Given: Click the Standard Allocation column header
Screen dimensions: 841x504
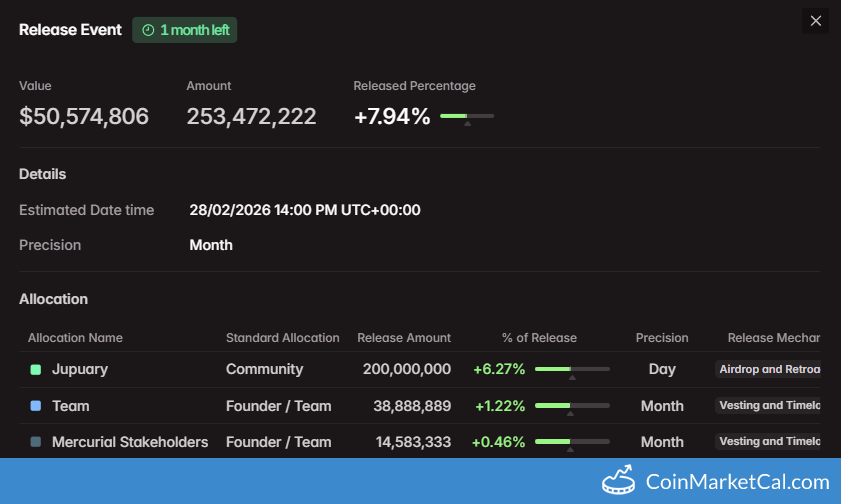Looking at the screenshot, I should [283, 338].
